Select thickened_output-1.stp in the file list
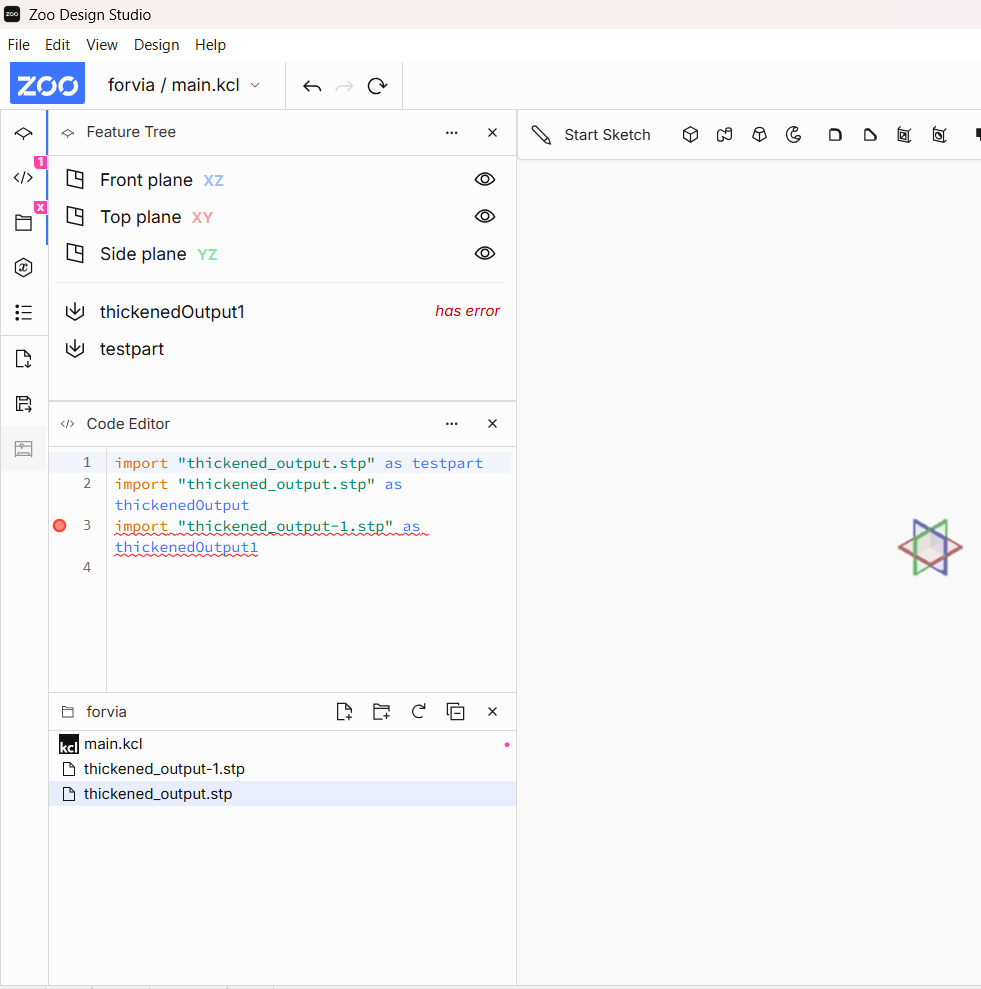 tap(164, 769)
